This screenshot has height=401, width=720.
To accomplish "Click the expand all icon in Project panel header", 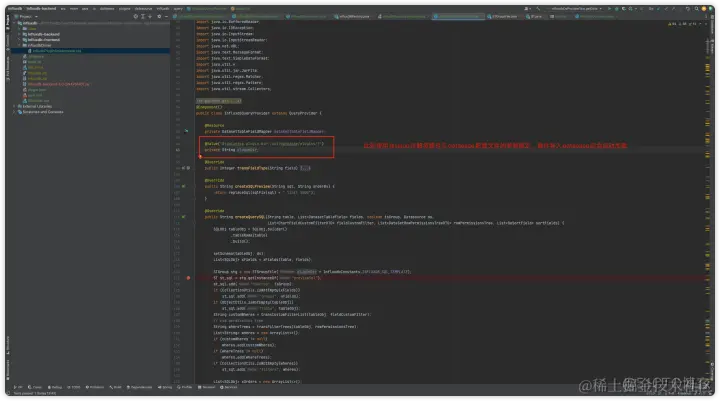I will coord(143,17).
